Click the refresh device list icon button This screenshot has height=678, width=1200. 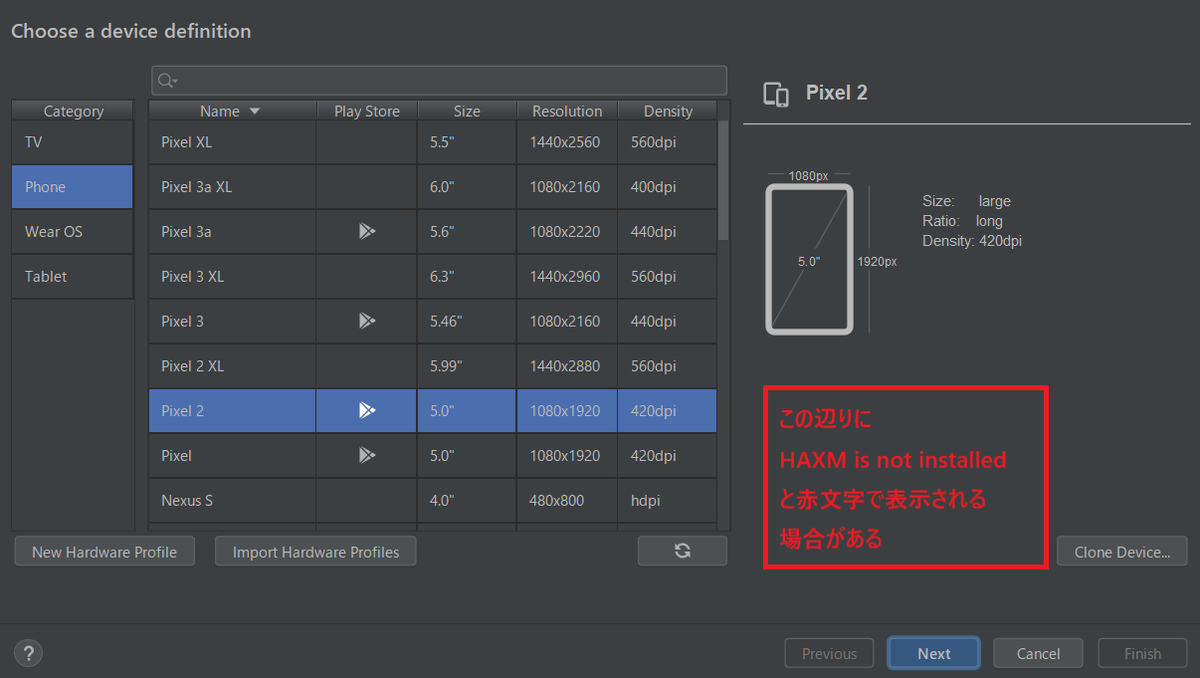tap(682, 551)
